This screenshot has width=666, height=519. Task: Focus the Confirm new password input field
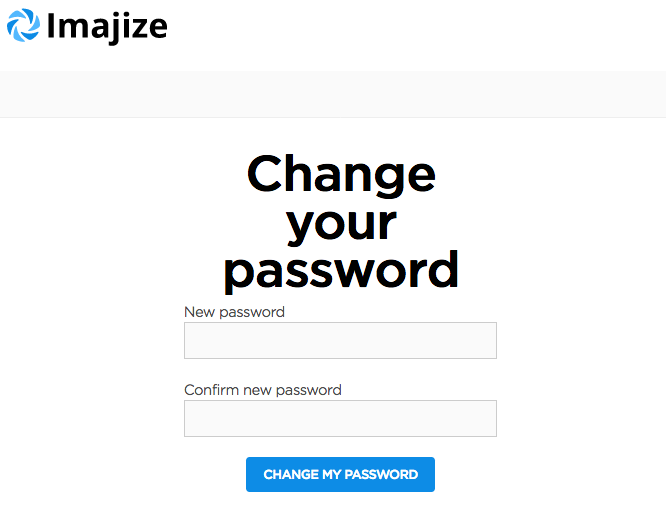[340, 418]
